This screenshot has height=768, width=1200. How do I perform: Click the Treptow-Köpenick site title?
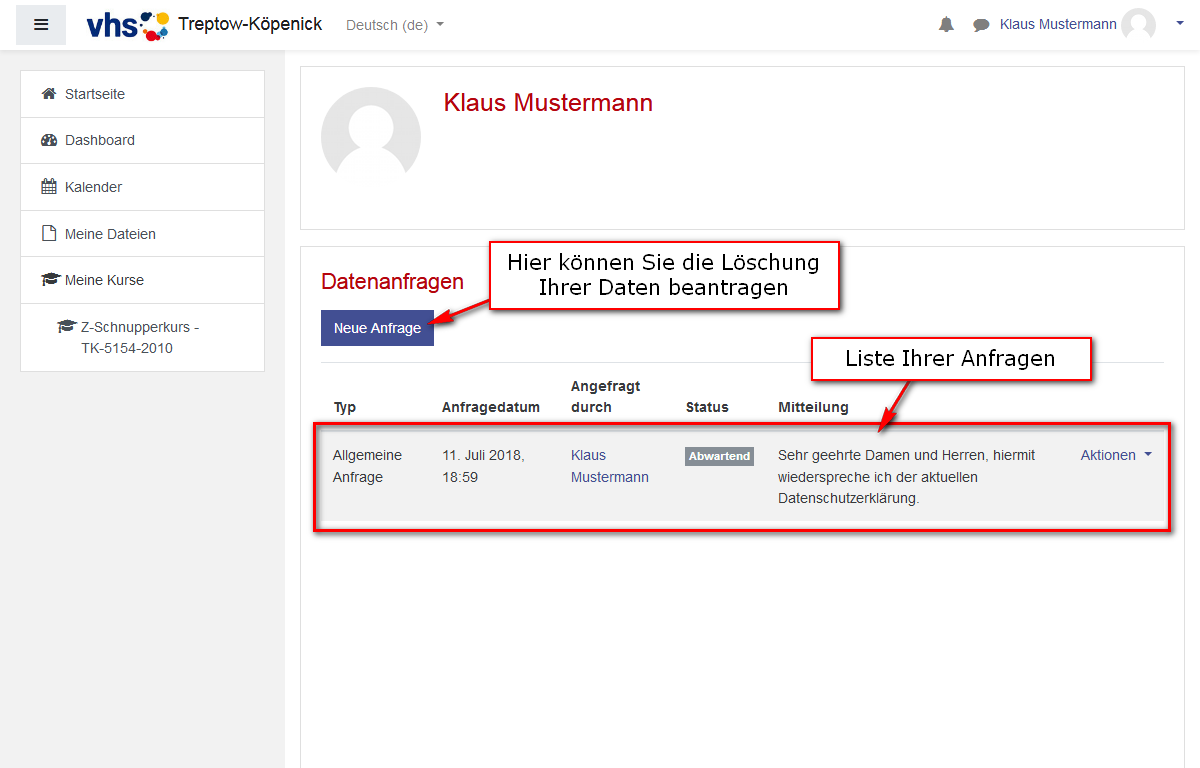coord(250,24)
